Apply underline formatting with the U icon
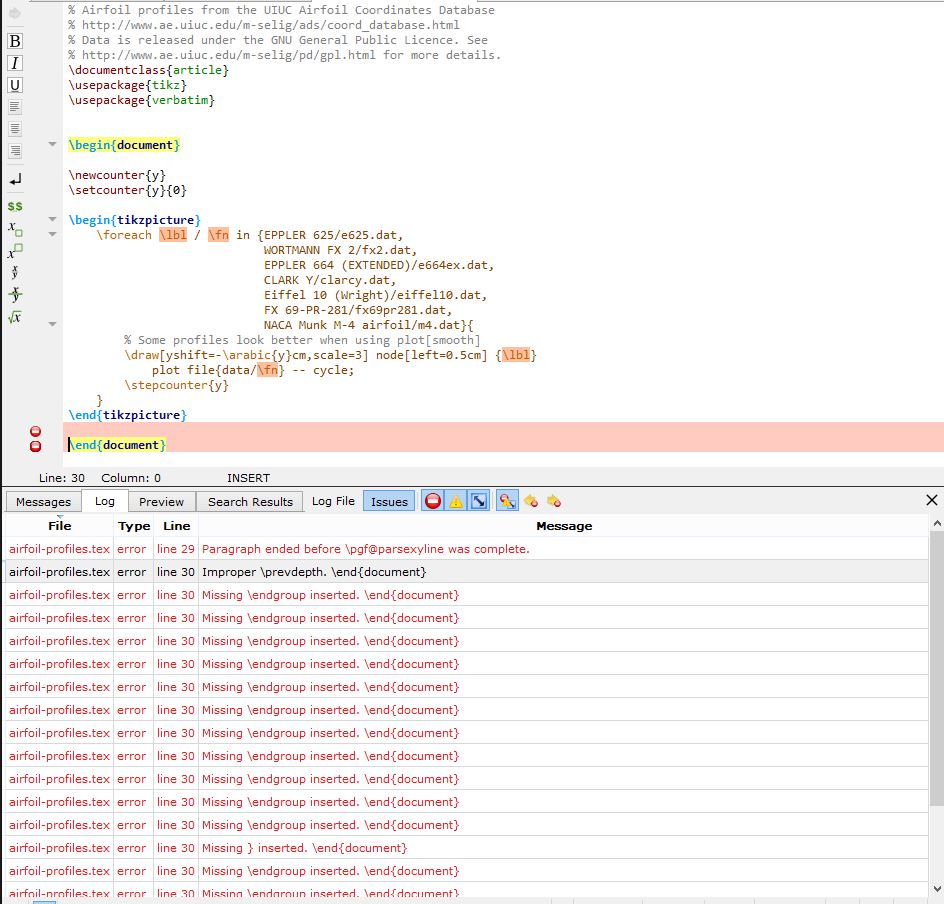The width and height of the screenshot is (944, 904). (15, 85)
